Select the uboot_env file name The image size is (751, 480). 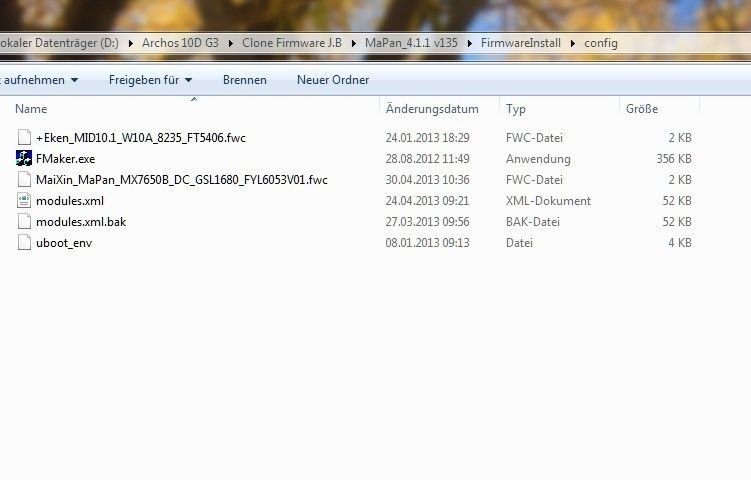tap(64, 243)
